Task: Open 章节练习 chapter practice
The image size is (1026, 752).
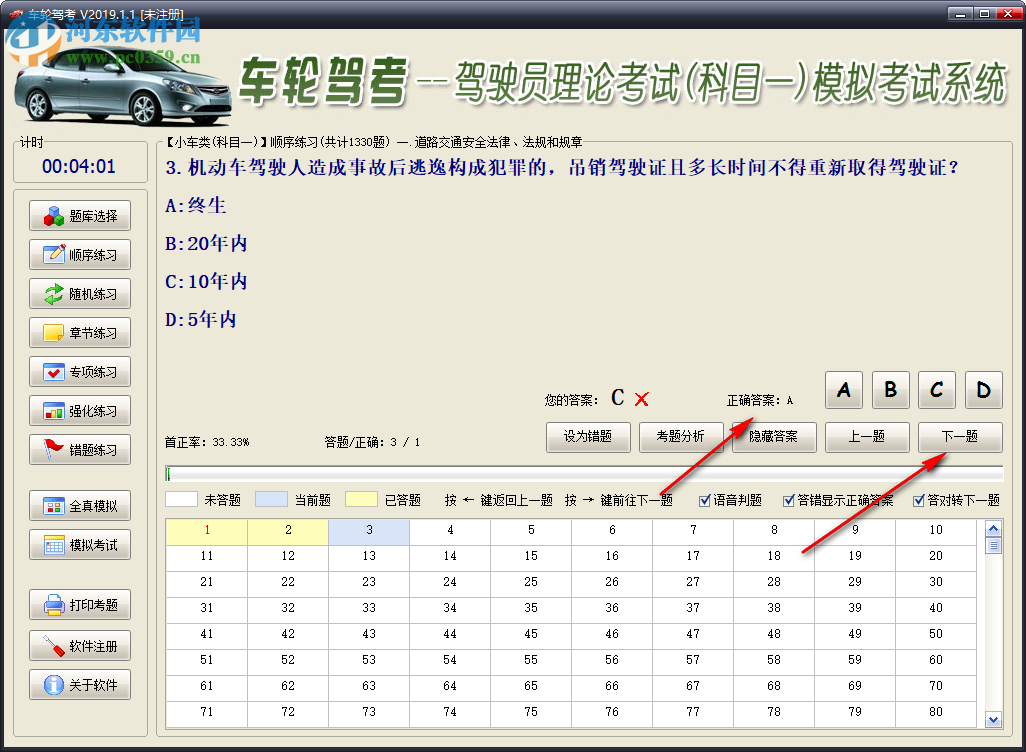Action: pyautogui.click(x=80, y=333)
